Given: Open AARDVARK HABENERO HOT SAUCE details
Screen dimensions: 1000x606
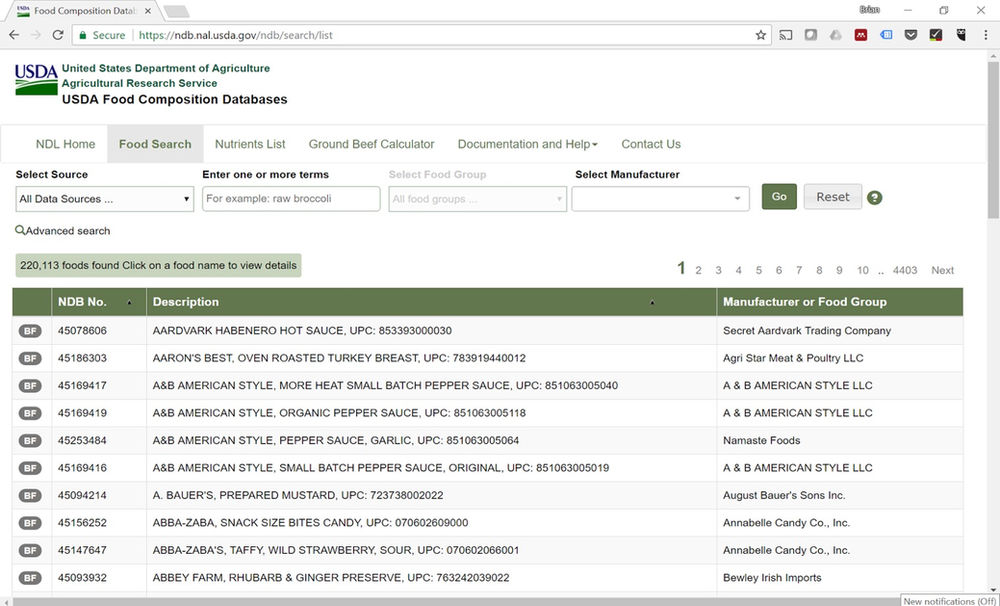Looking at the screenshot, I should pyautogui.click(x=302, y=331).
